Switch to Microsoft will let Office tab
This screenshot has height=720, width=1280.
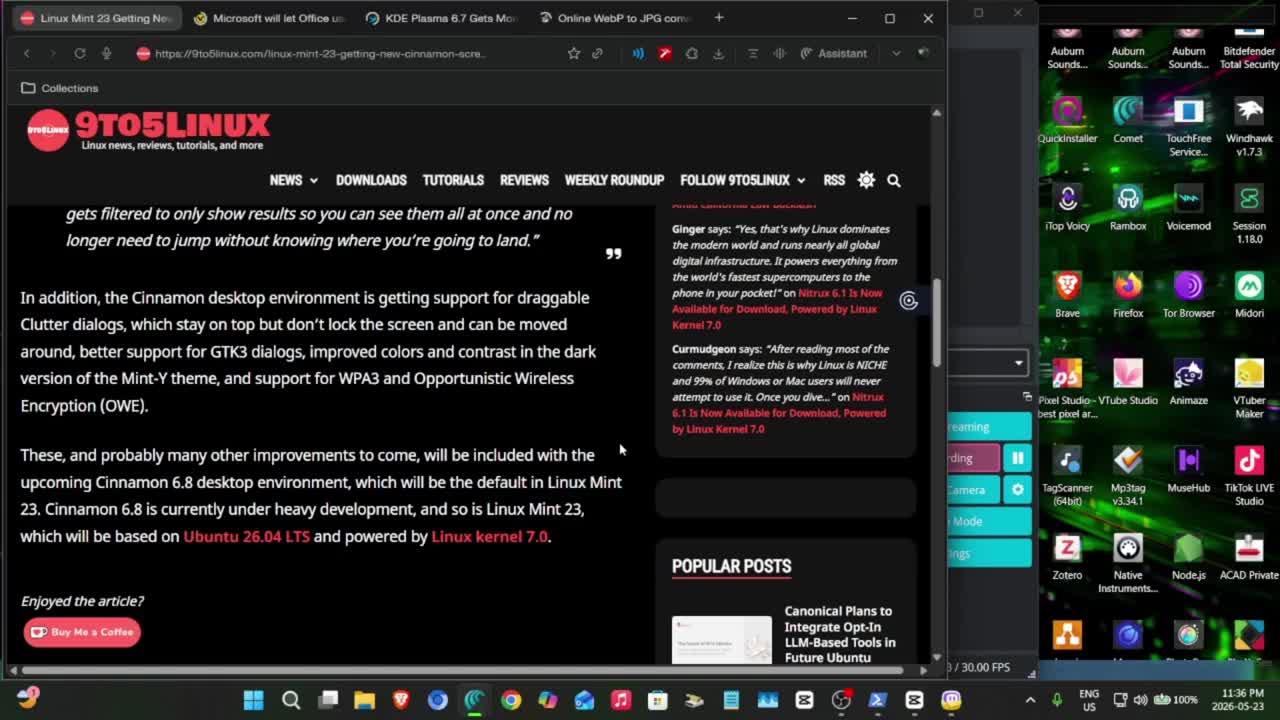tap(268, 18)
